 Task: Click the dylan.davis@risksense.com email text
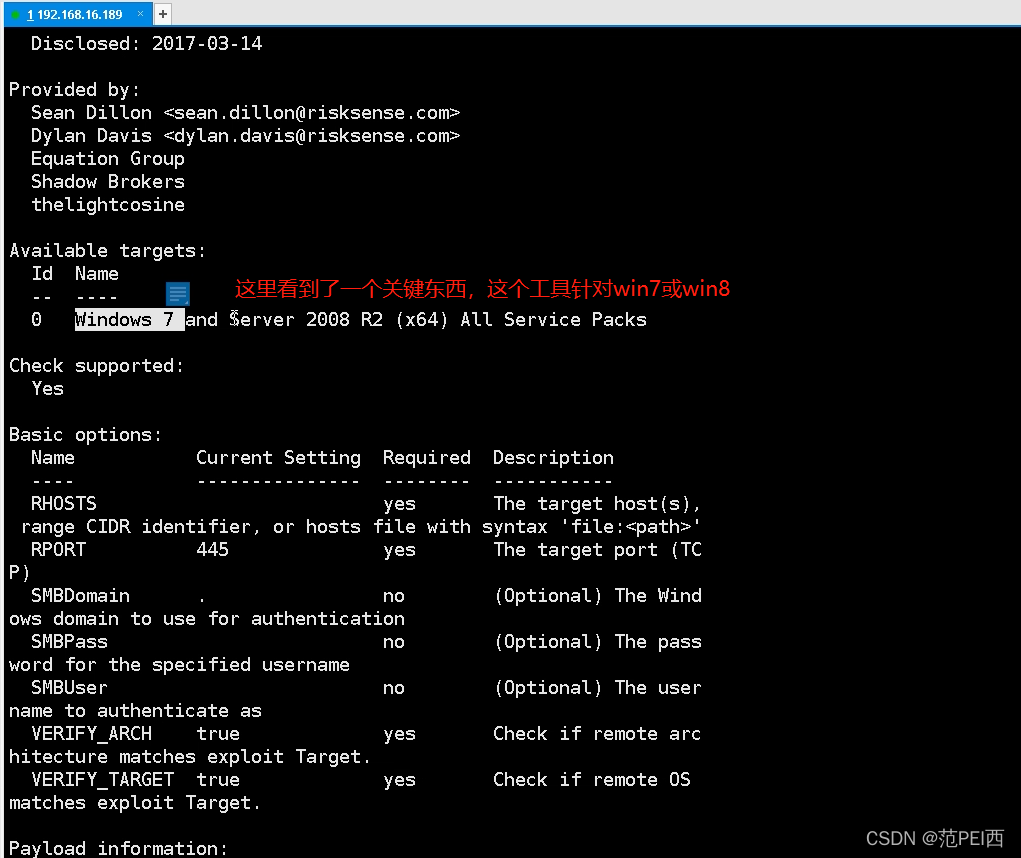click(x=312, y=135)
